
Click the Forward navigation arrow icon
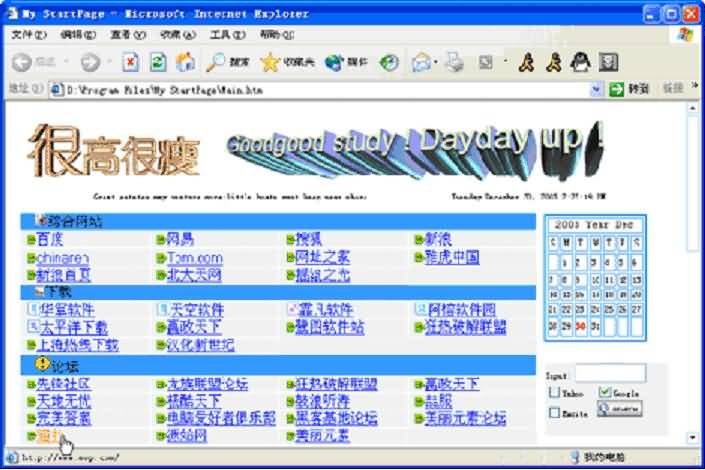(90, 62)
